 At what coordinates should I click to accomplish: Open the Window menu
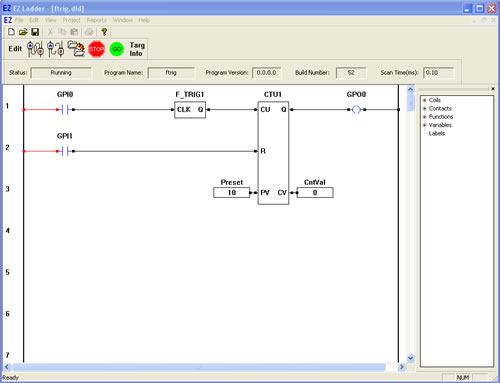tap(123, 20)
